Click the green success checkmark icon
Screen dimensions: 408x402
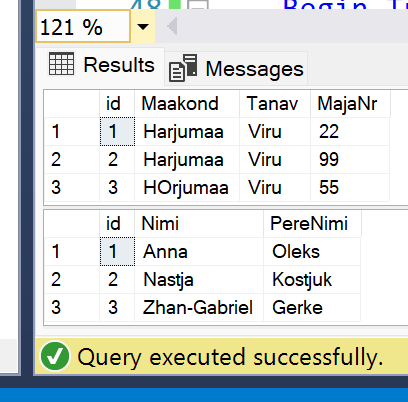click(x=55, y=356)
